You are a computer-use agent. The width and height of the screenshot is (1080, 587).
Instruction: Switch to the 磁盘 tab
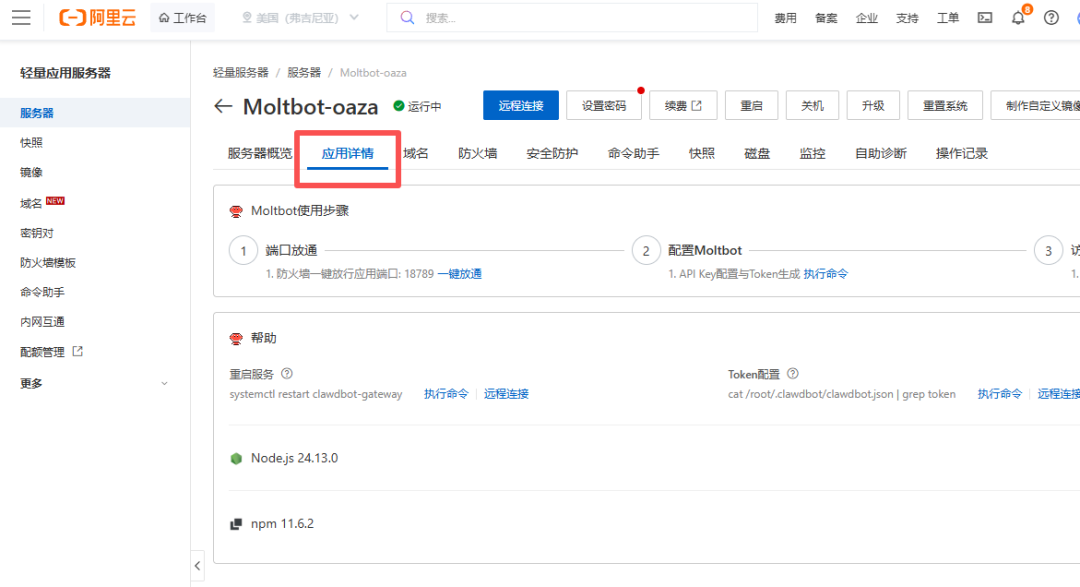point(757,154)
